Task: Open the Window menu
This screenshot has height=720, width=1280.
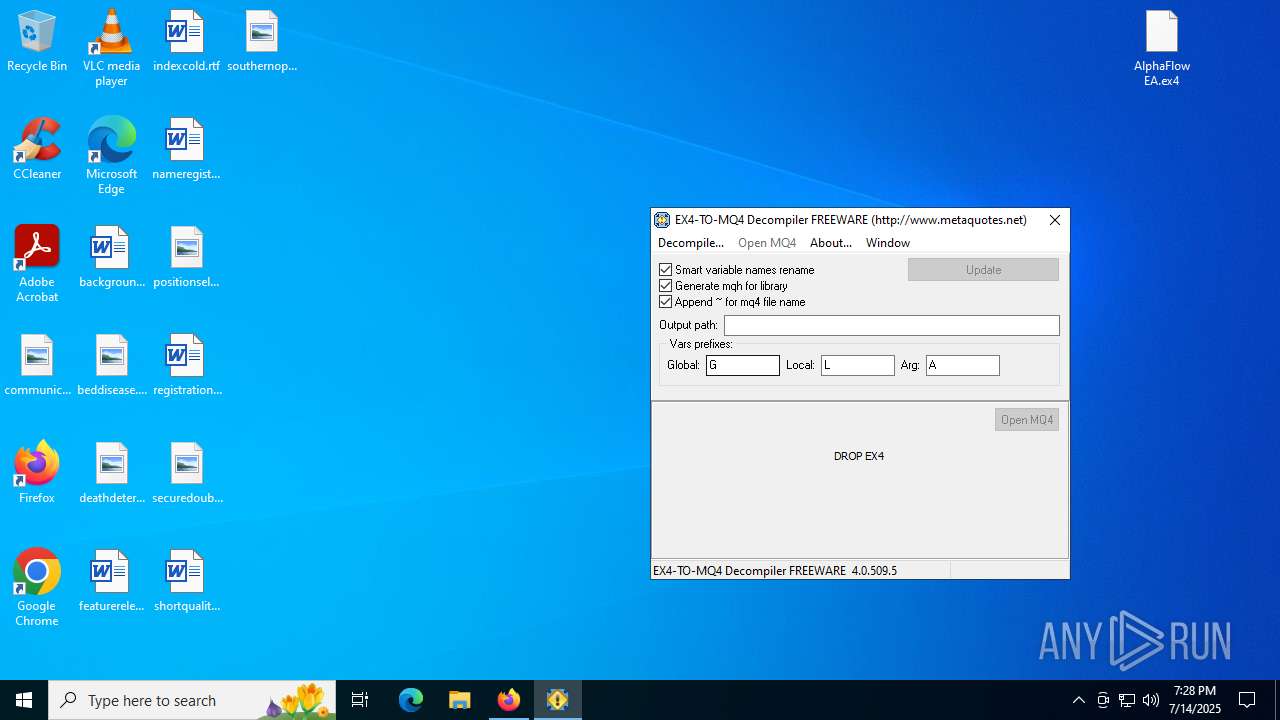Action: [x=888, y=243]
